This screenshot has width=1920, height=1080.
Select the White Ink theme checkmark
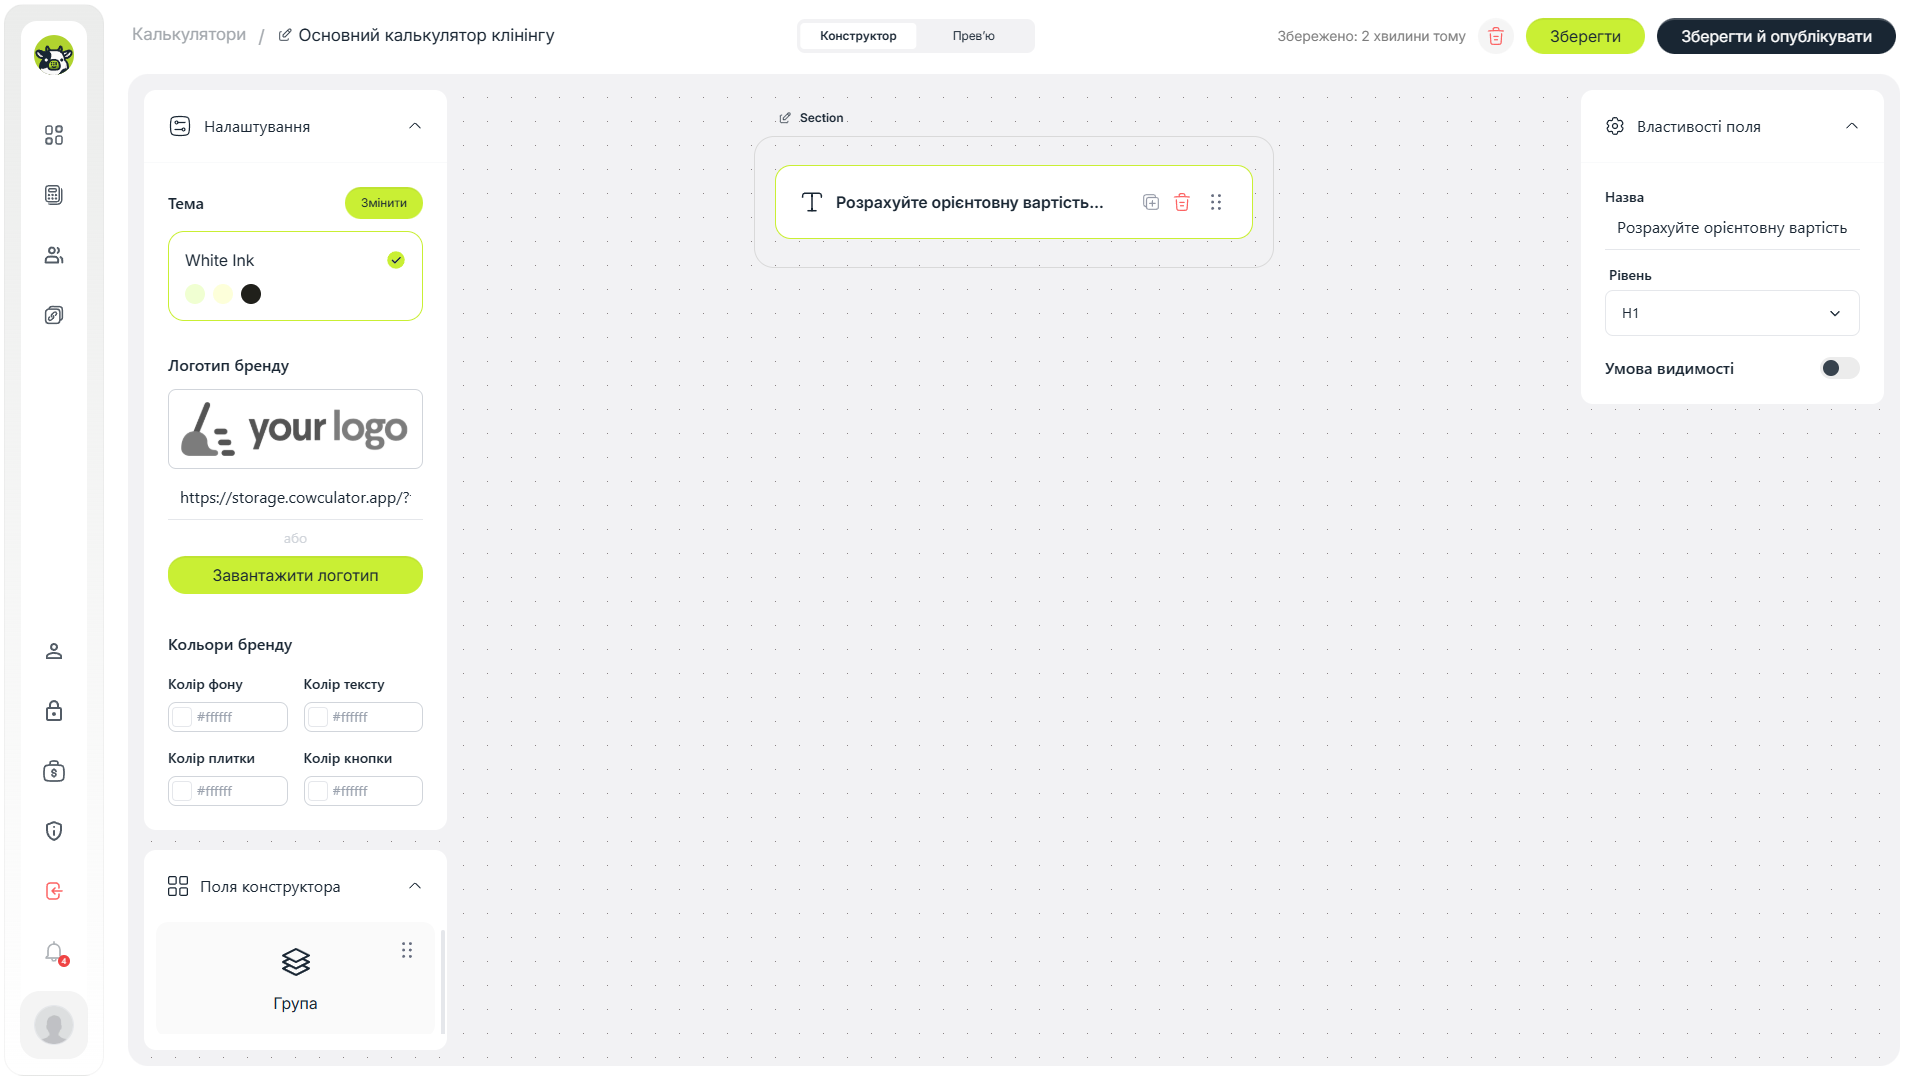396,260
